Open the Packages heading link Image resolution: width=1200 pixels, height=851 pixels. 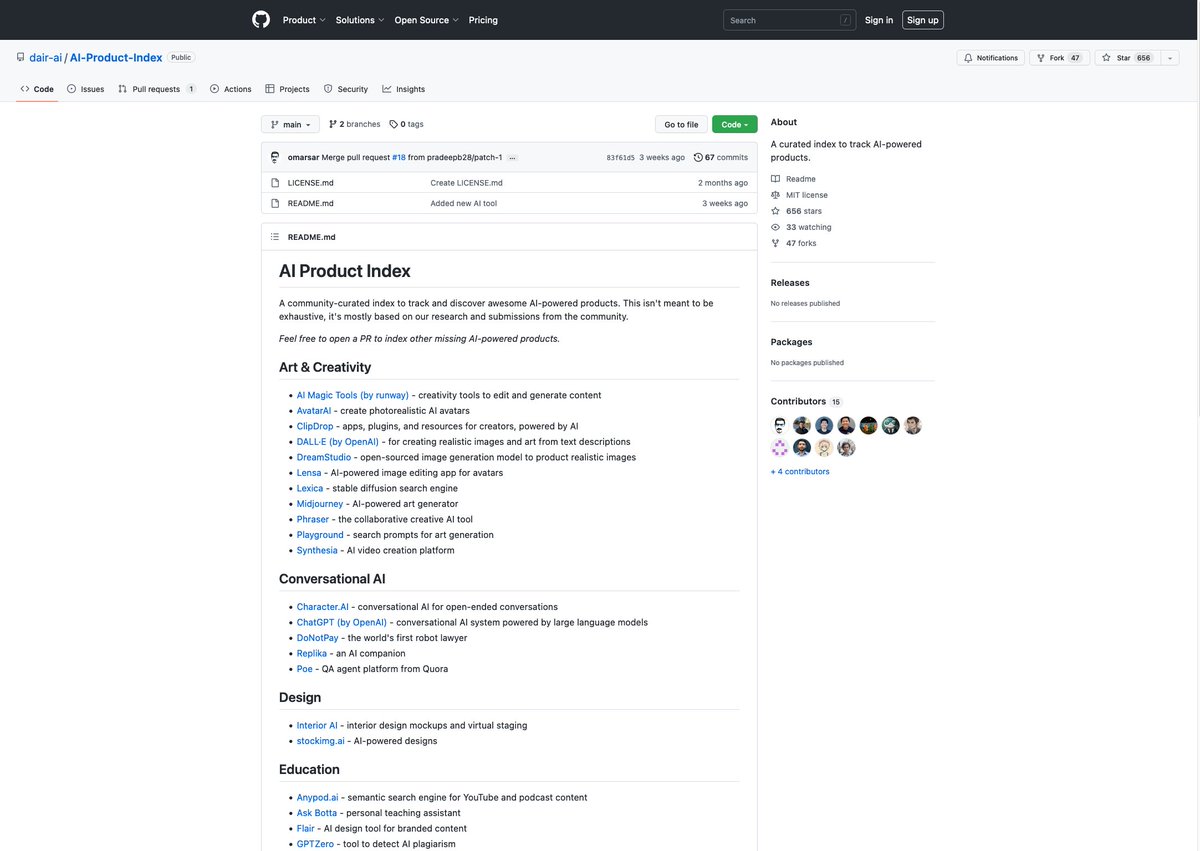(791, 342)
